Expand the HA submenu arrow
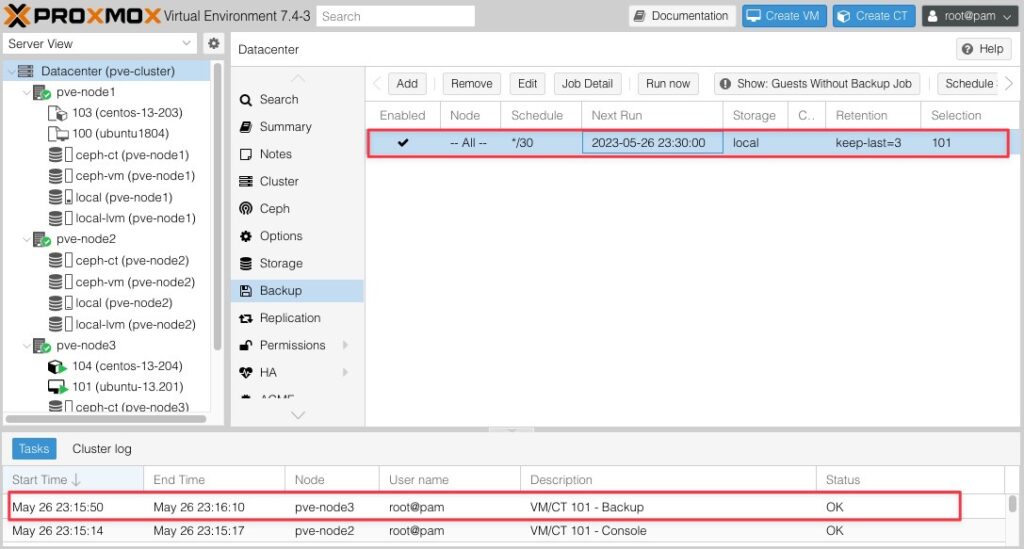 (345, 373)
